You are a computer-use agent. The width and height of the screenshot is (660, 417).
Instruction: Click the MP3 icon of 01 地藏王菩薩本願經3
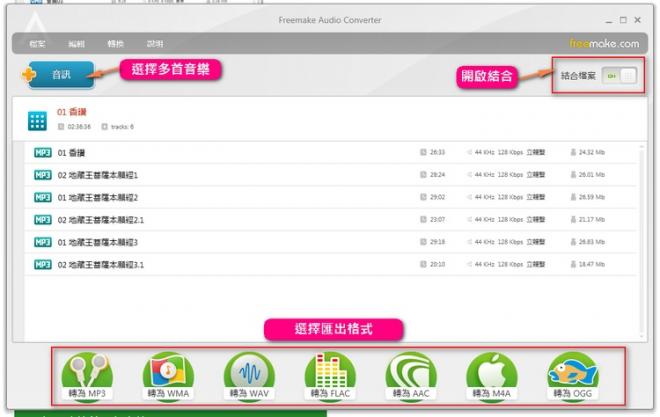click(43, 242)
